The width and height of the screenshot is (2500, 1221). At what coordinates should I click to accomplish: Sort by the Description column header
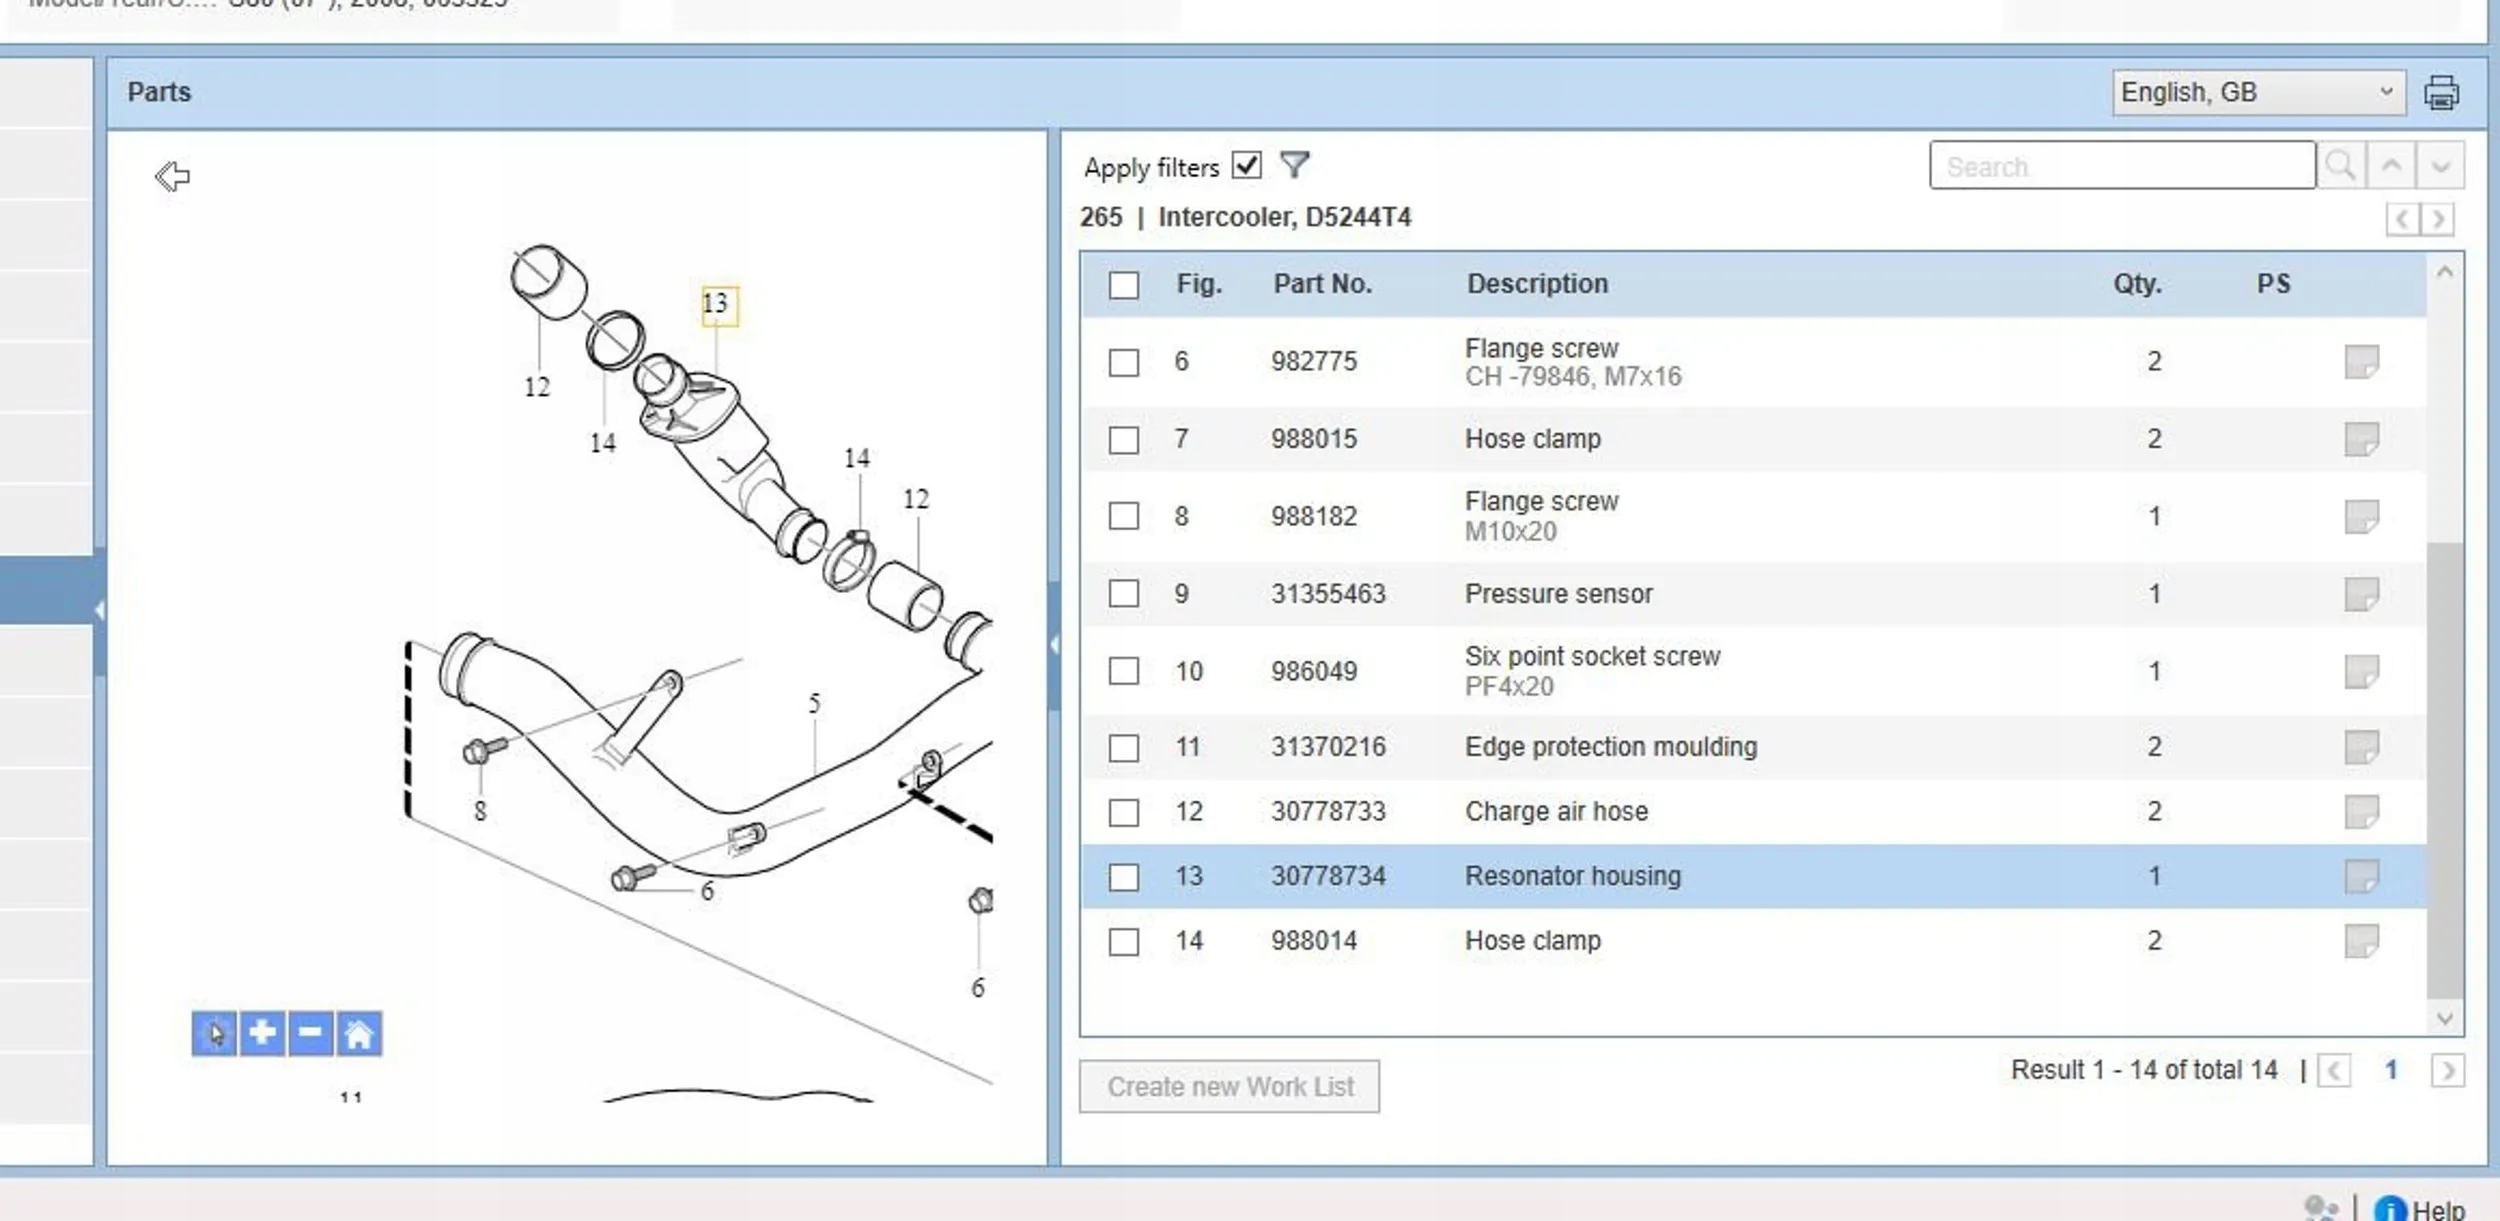pyautogui.click(x=1537, y=284)
